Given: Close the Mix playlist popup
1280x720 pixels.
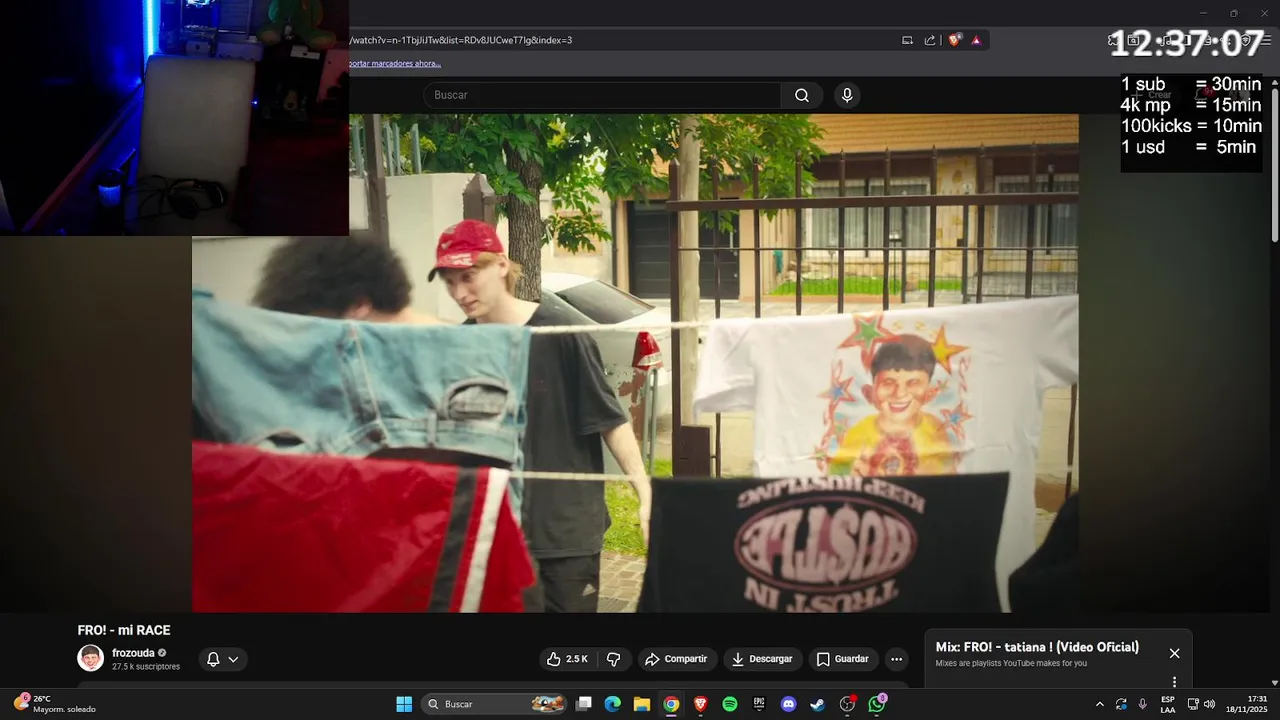Looking at the screenshot, I should [1175, 653].
